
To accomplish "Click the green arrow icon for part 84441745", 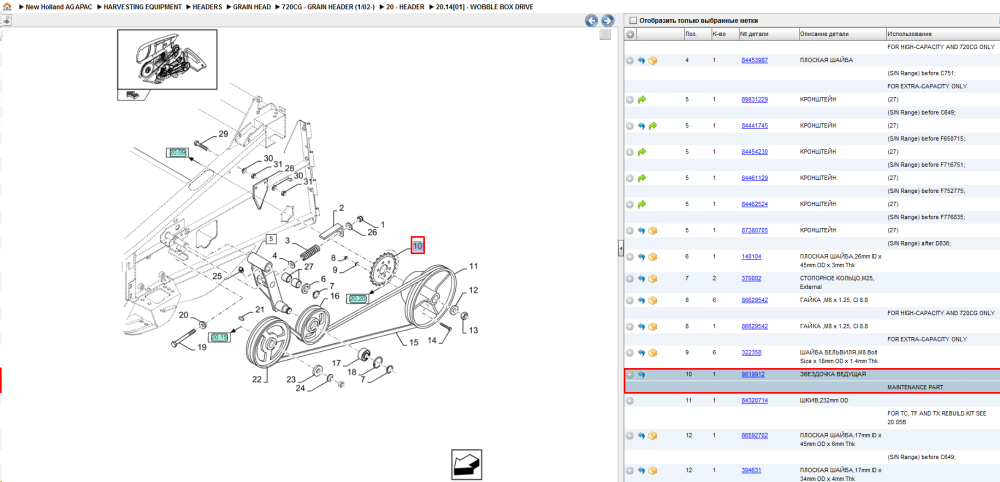I will click(x=652, y=126).
